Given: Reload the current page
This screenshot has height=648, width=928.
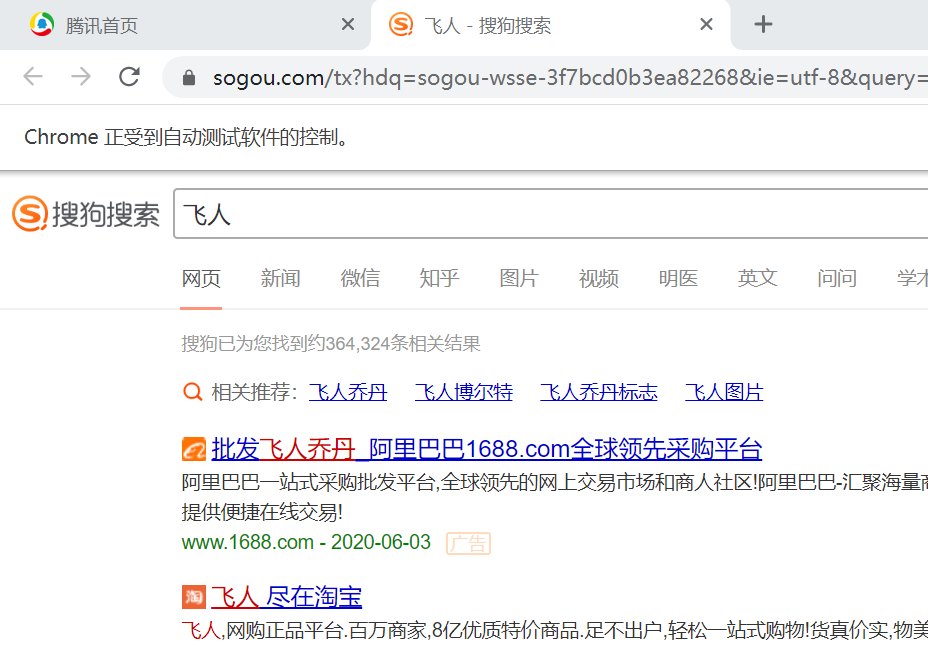Looking at the screenshot, I should pyautogui.click(x=129, y=77).
